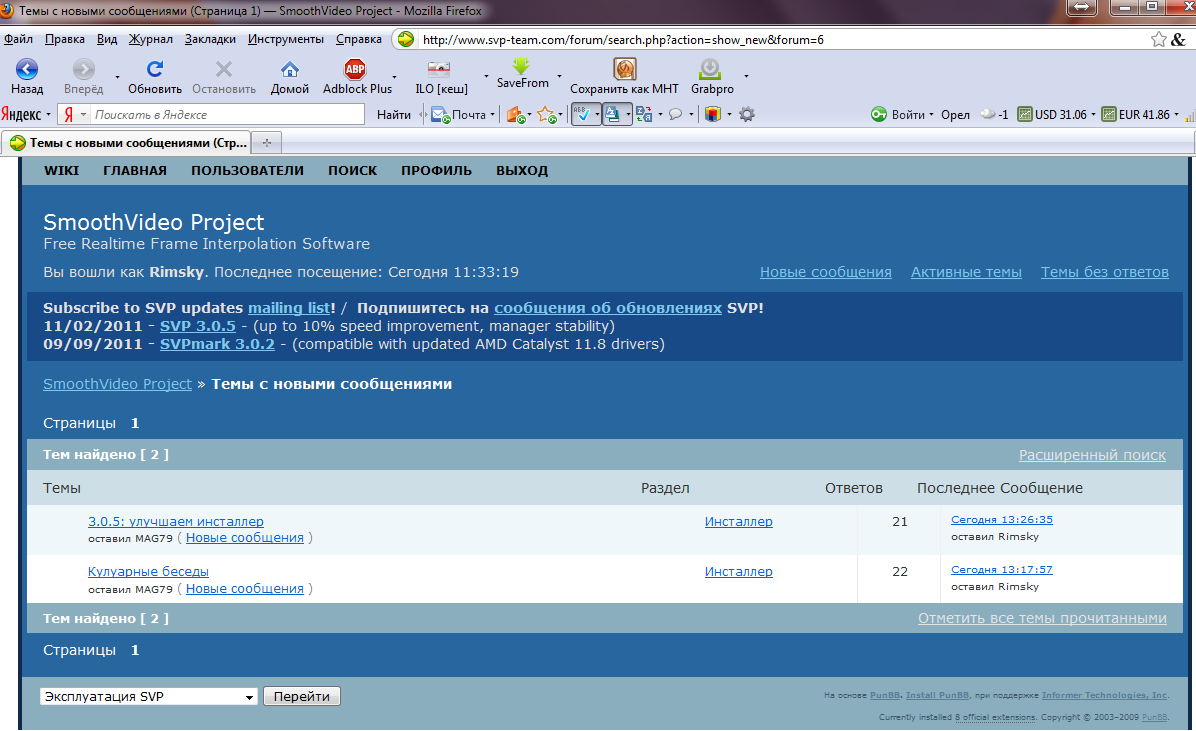Click Сохранить как MHT icon

tap(624, 69)
